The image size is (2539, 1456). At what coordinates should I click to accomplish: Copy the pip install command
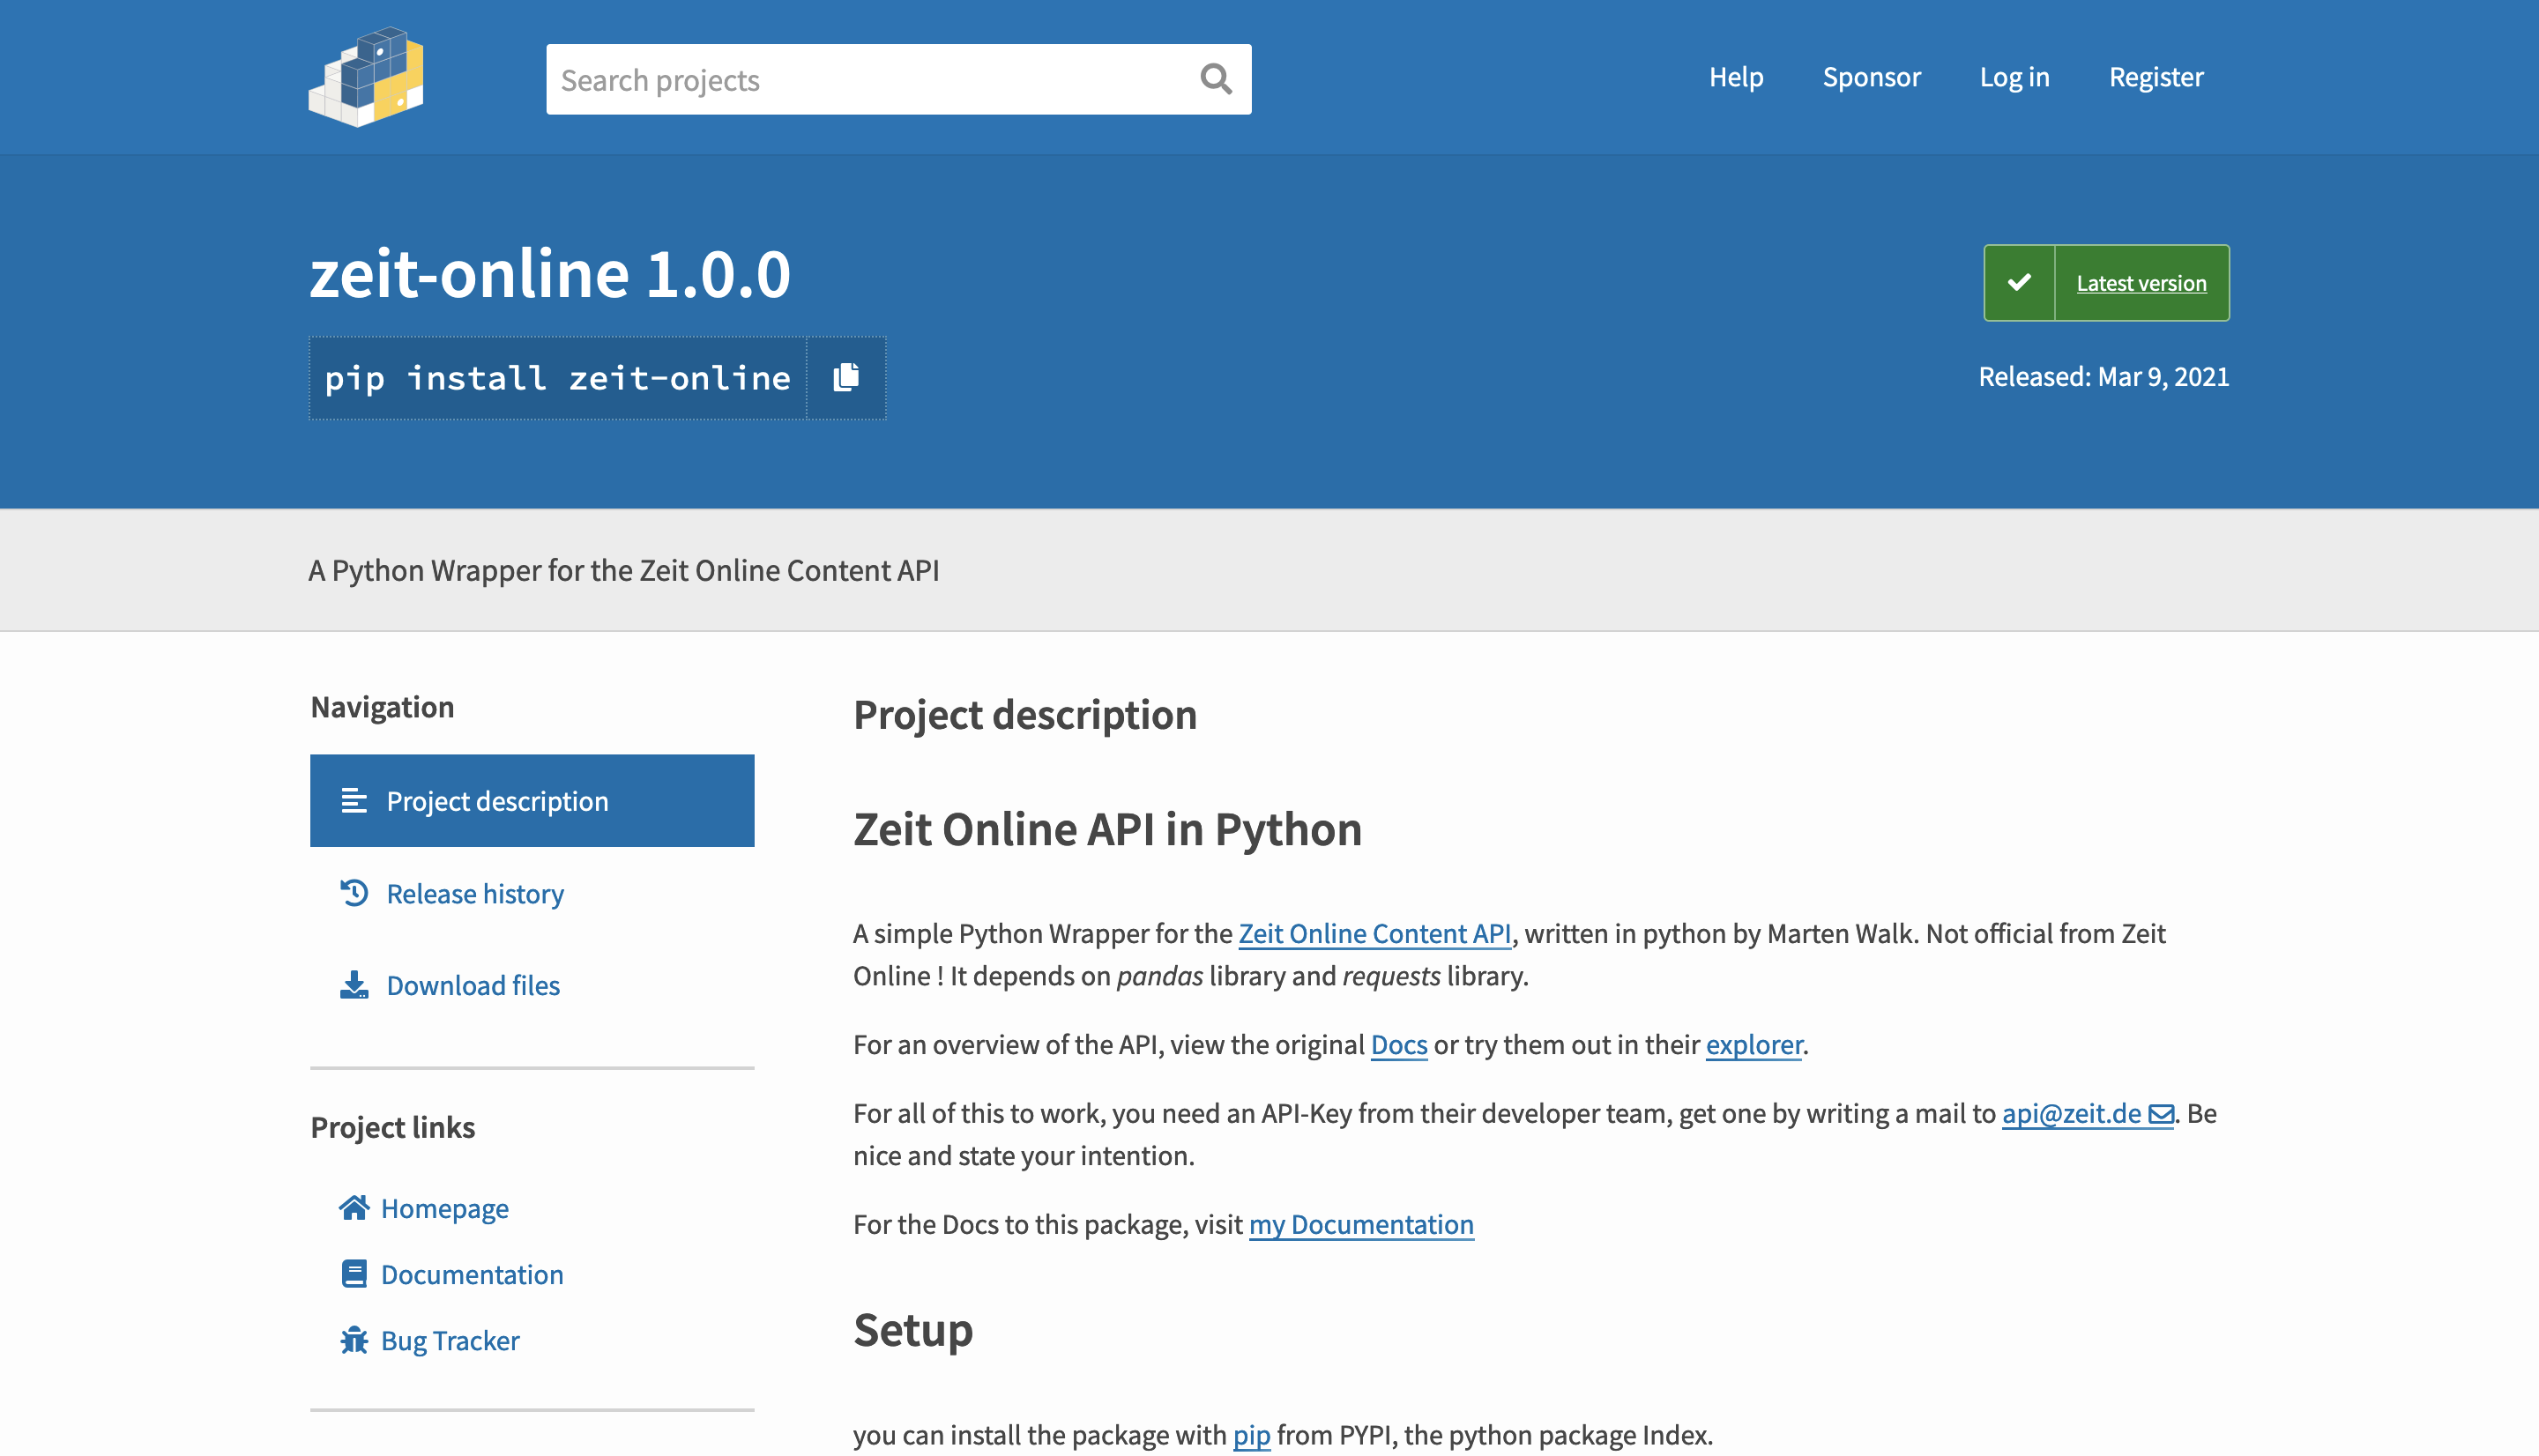846,377
